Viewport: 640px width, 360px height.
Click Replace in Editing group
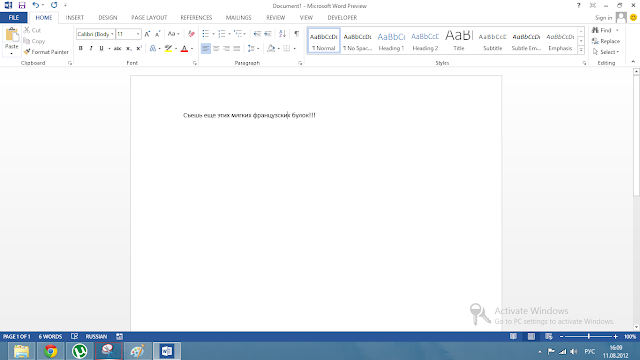click(x=606, y=41)
